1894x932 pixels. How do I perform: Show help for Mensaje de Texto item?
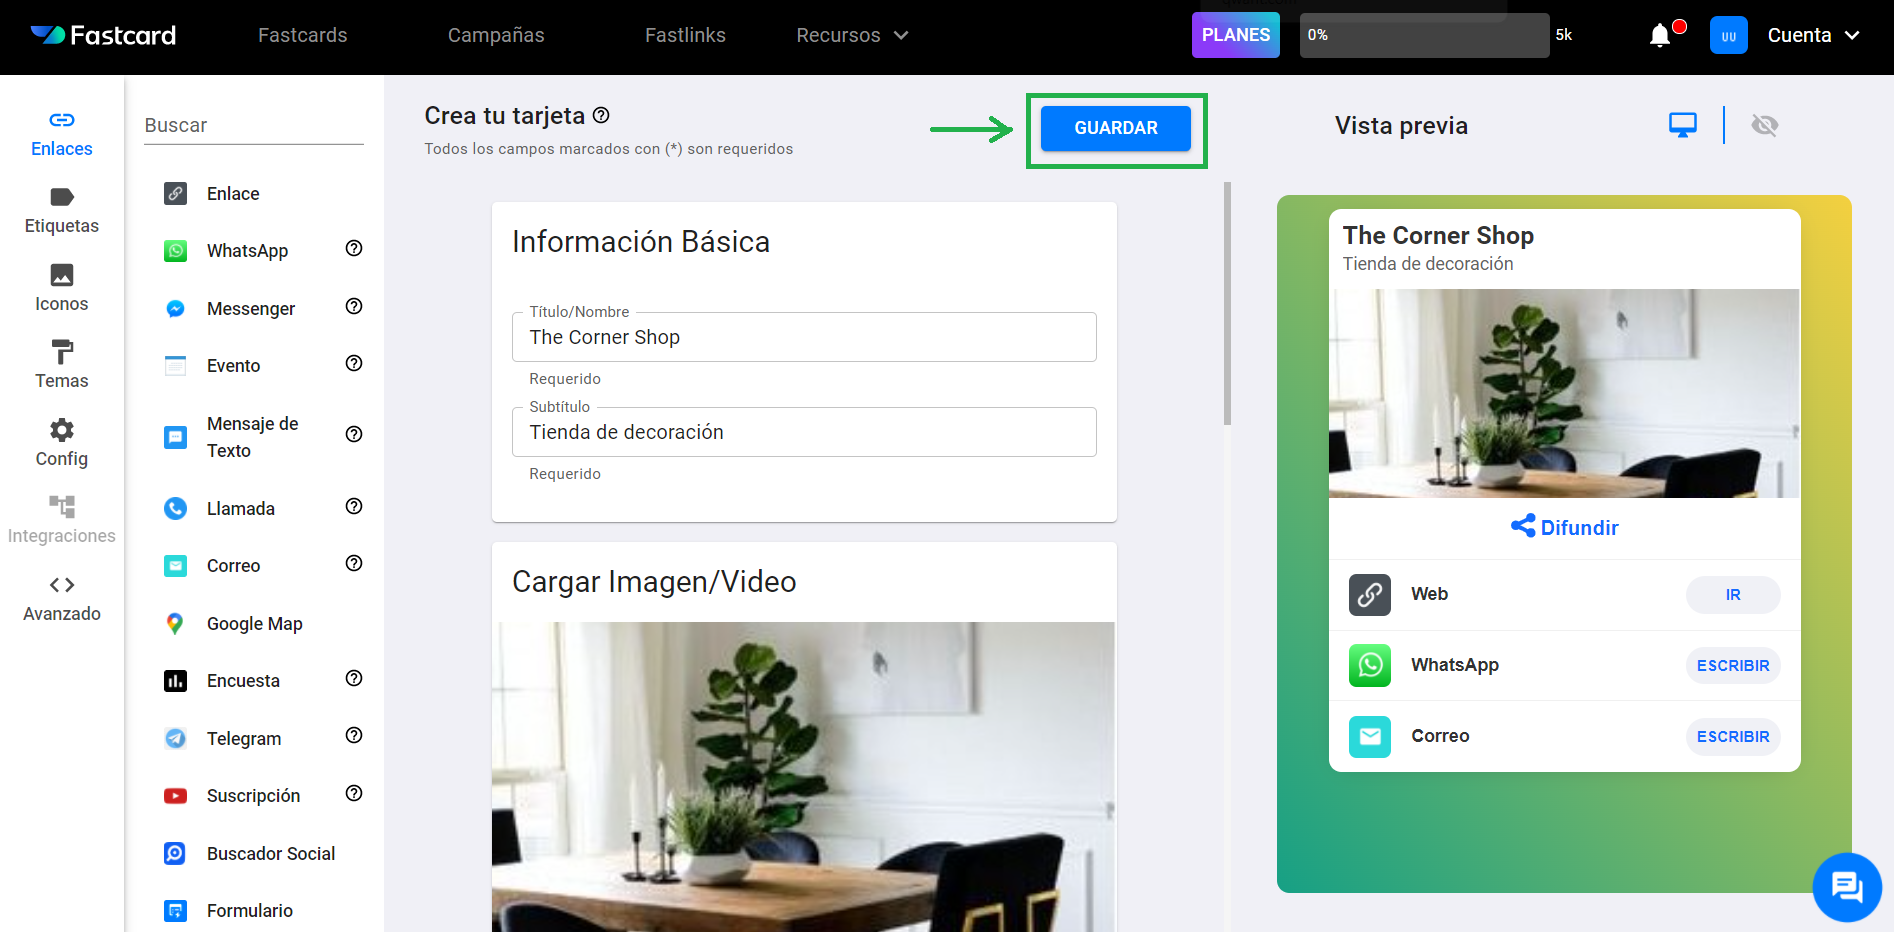(x=354, y=434)
